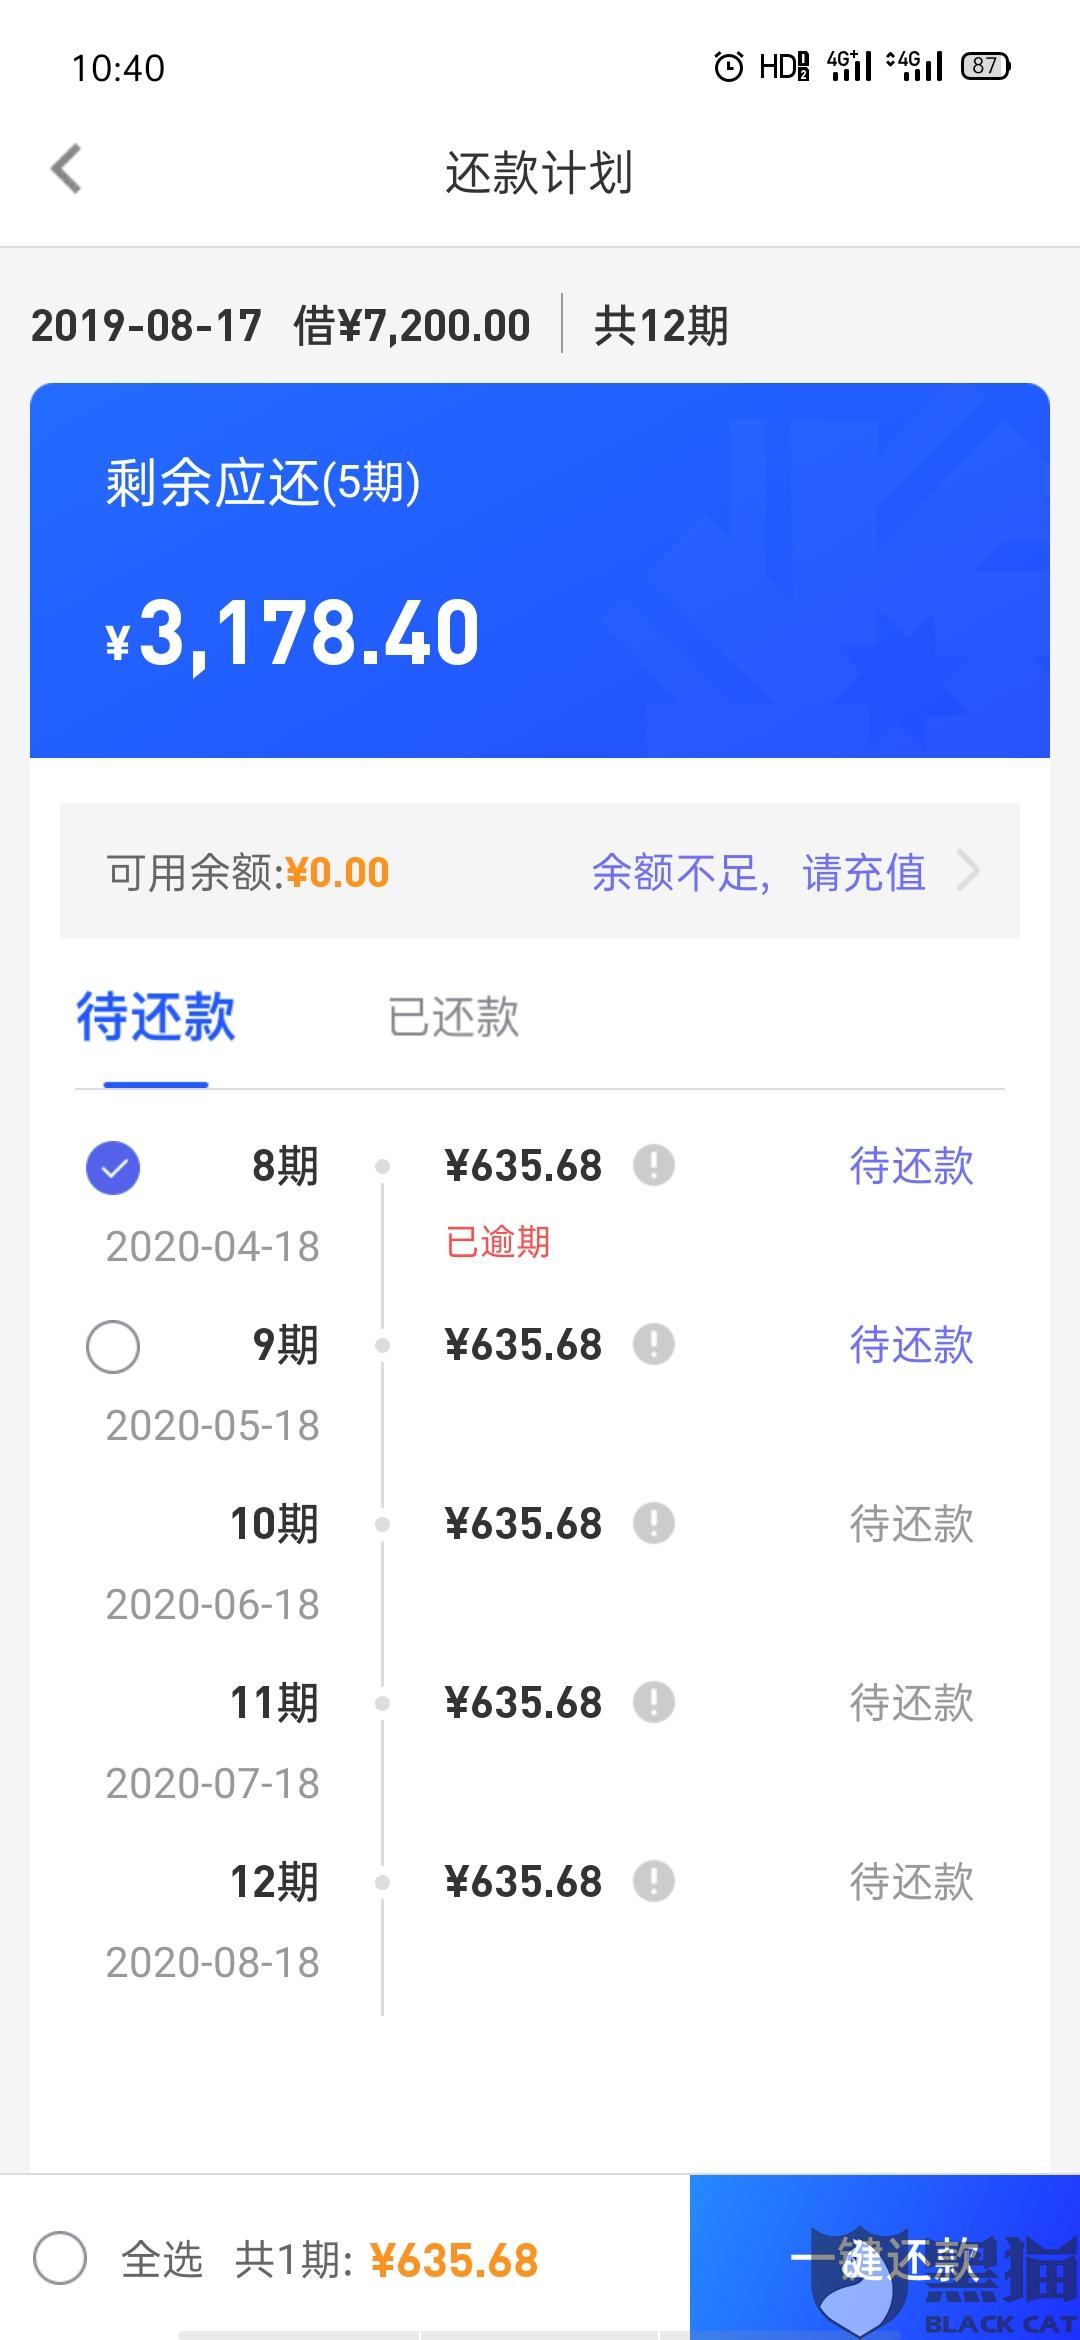
Task: Open info icon for period 11 amount
Action: [x=654, y=1703]
